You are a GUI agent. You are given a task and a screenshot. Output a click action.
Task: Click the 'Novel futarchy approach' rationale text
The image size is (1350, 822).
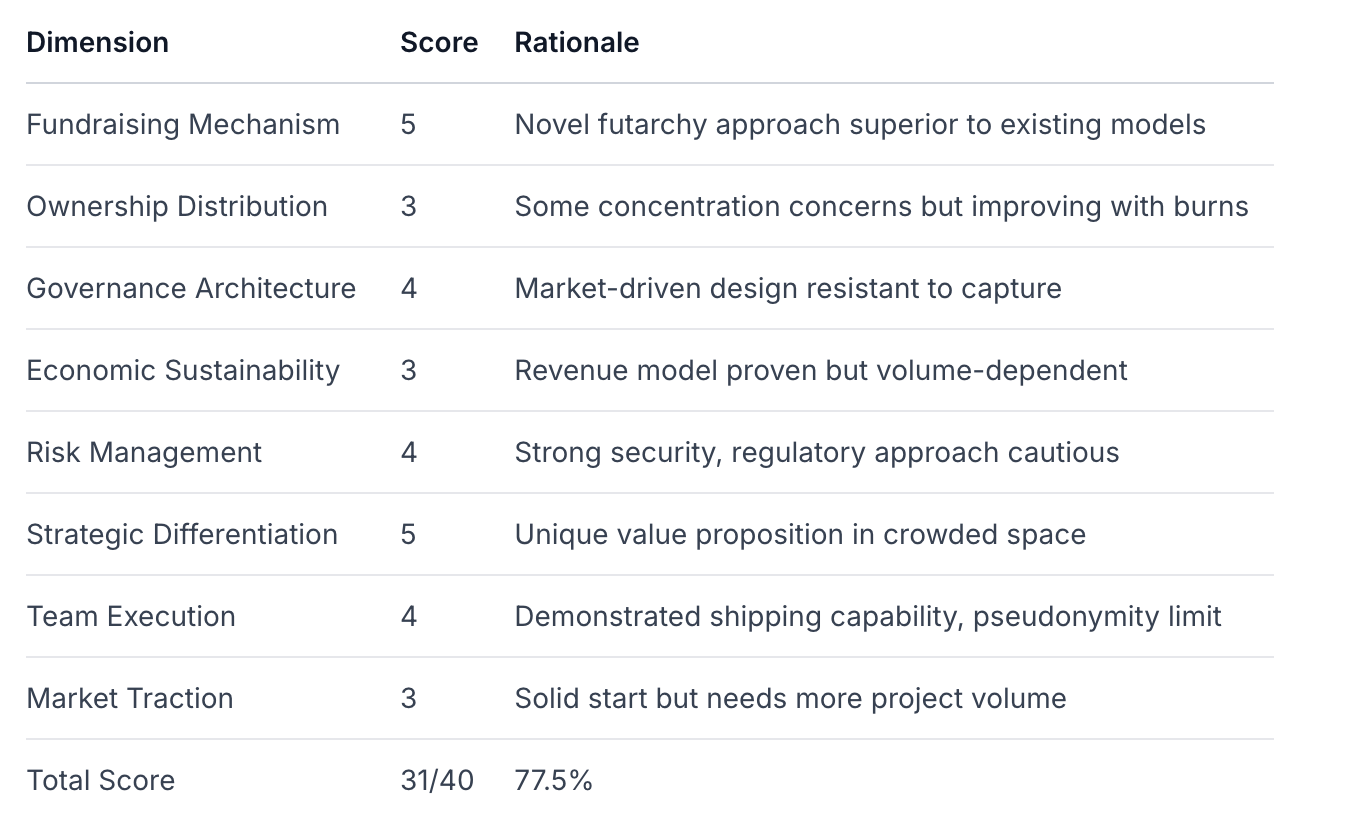click(x=859, y=125)
